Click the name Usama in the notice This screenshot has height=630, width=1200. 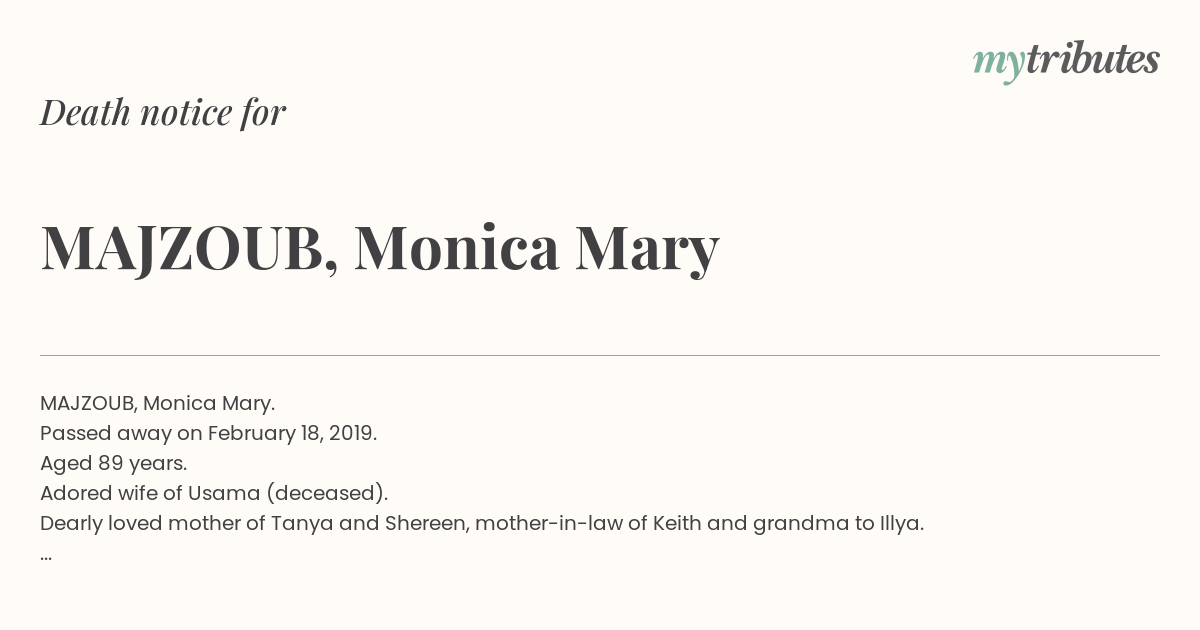pos(226,493)
